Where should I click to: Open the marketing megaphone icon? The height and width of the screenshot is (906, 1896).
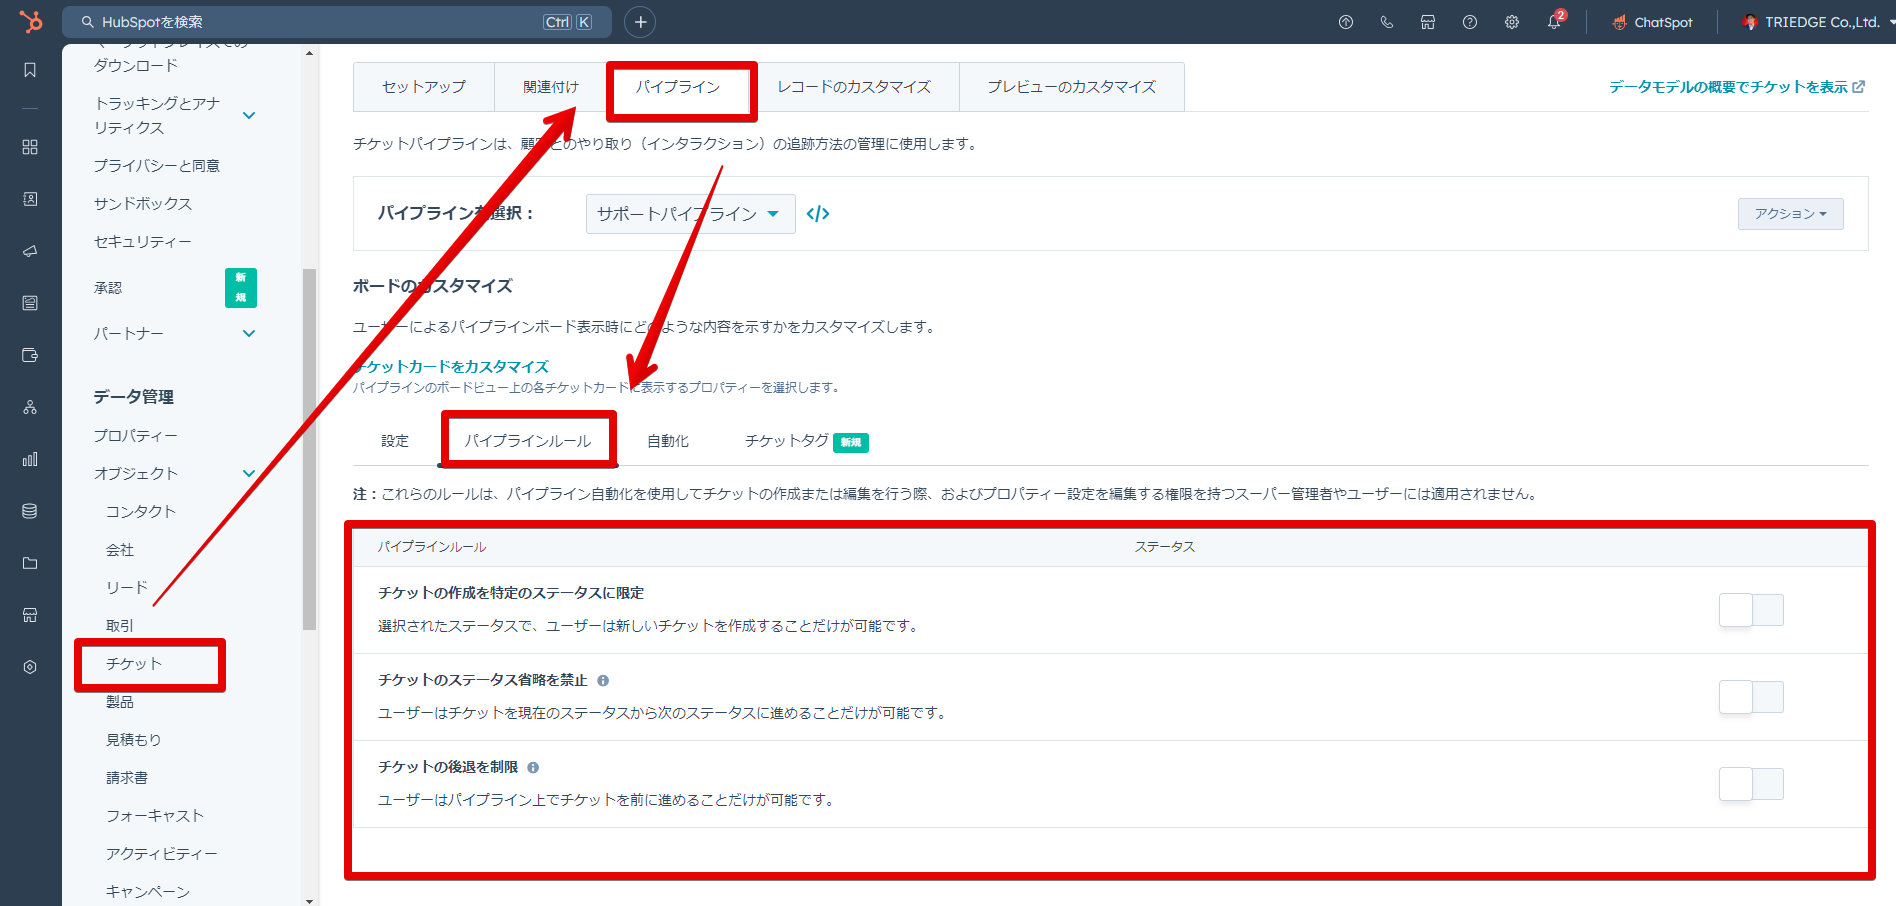coord(30,251)
